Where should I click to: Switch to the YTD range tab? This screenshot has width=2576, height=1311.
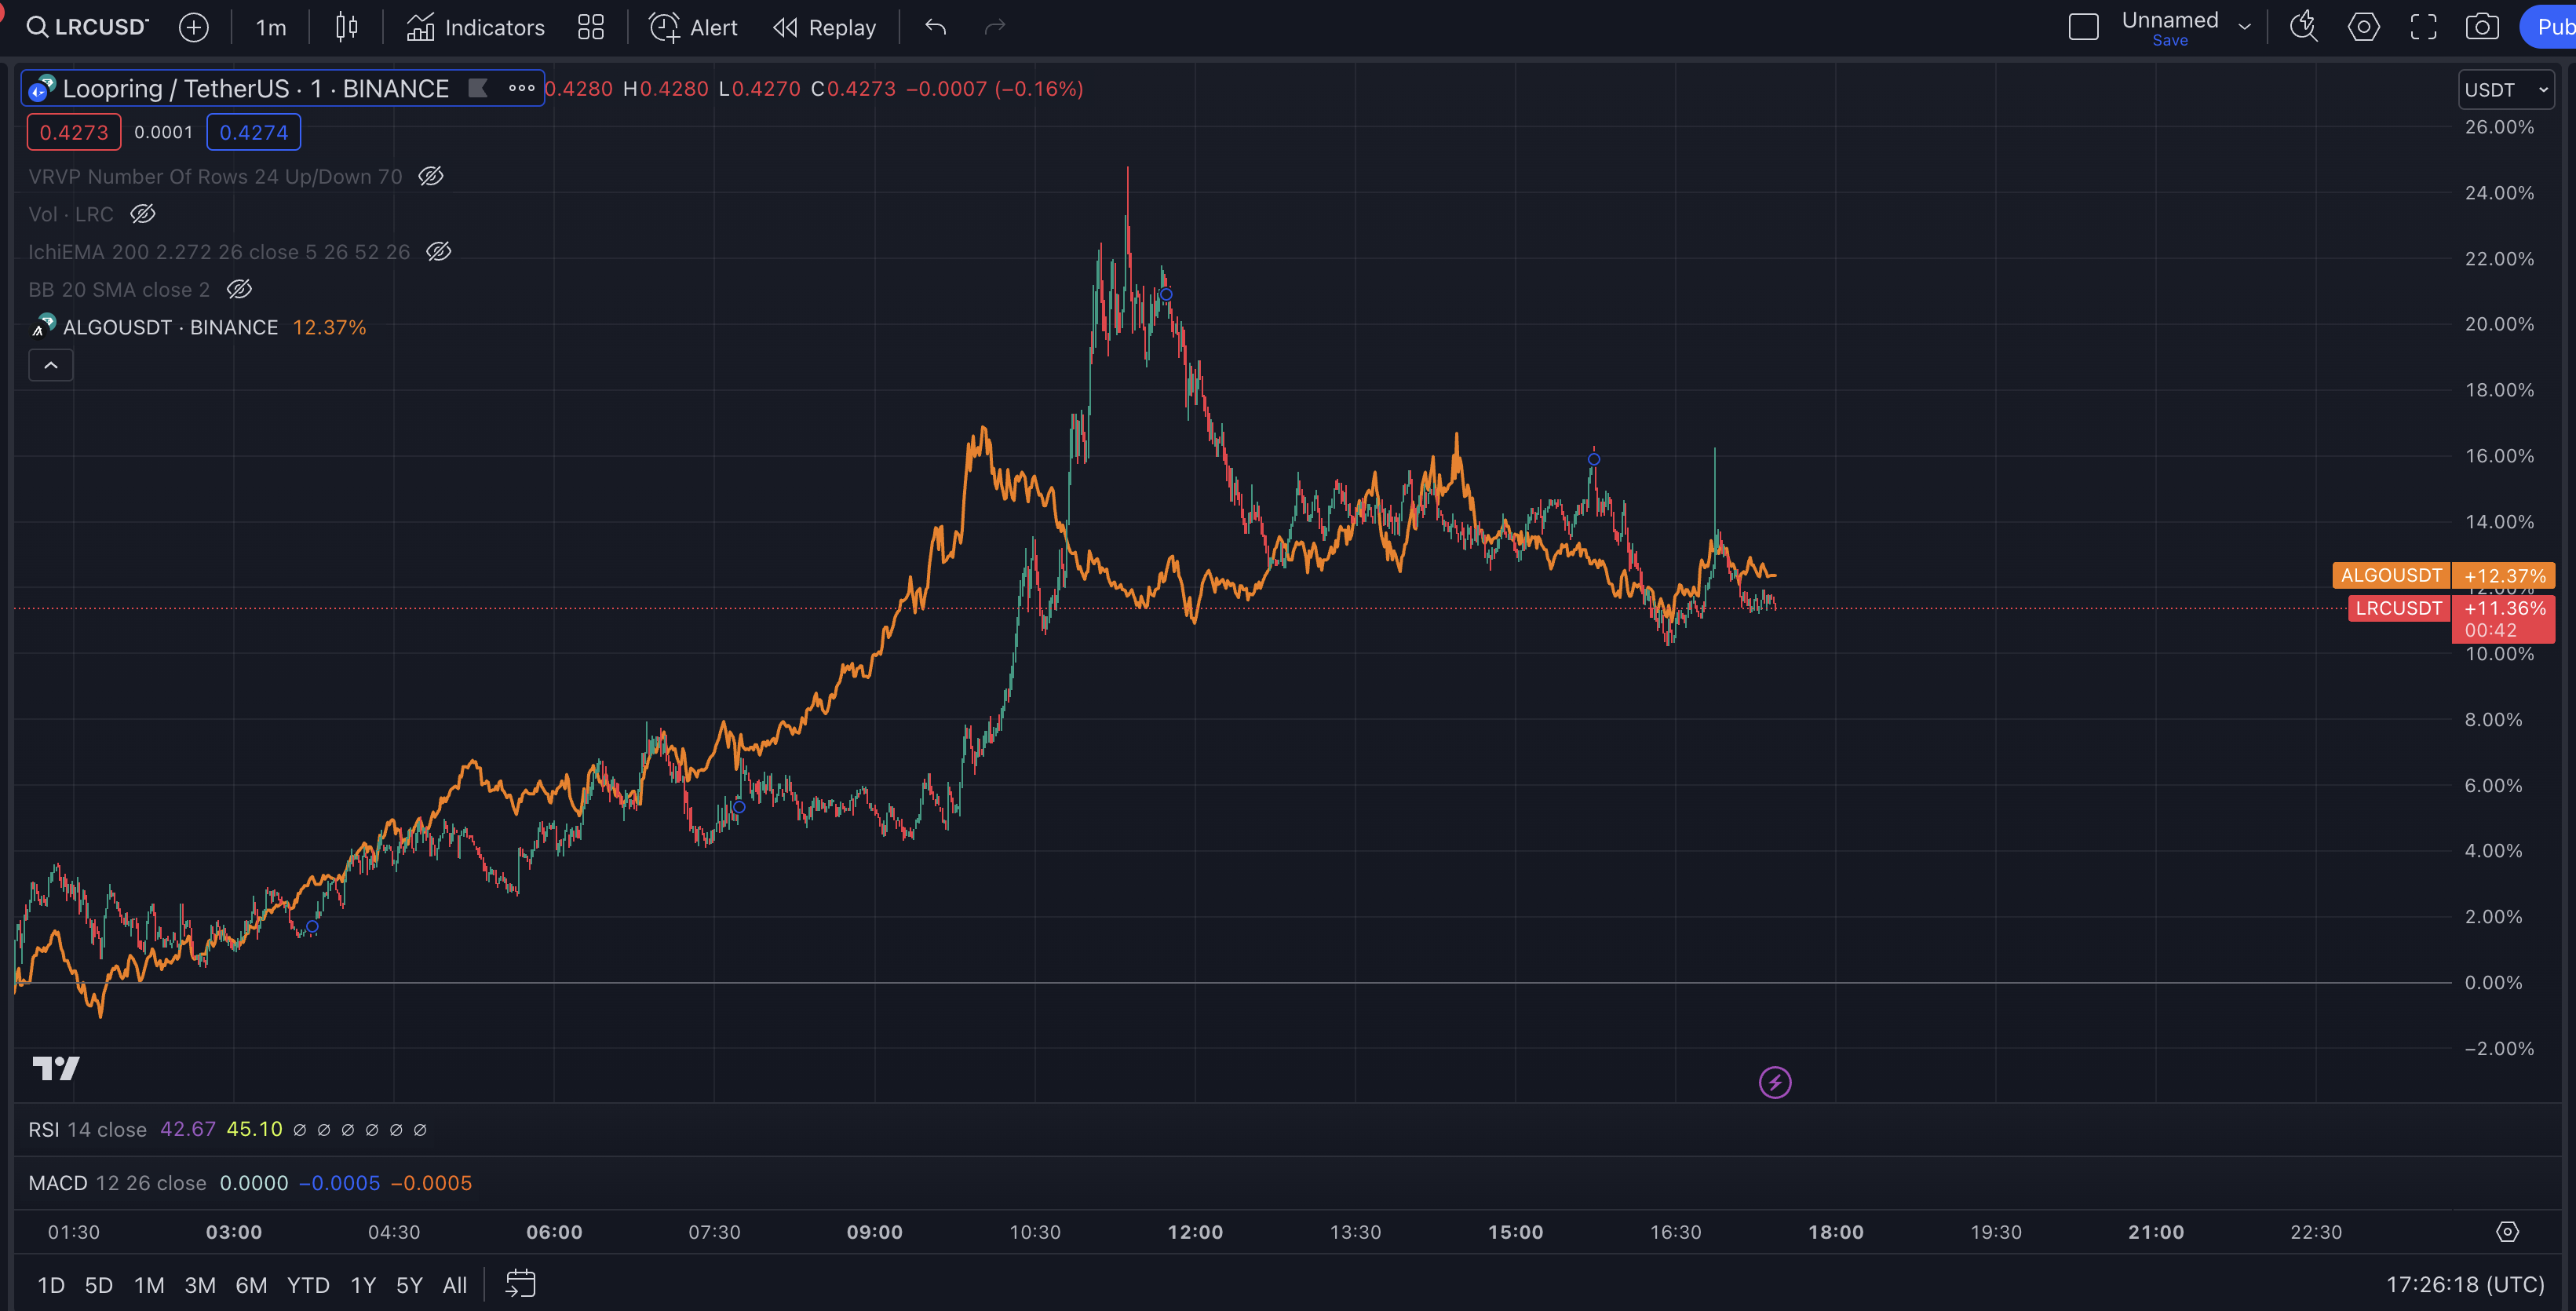[x=308, y=1285]
